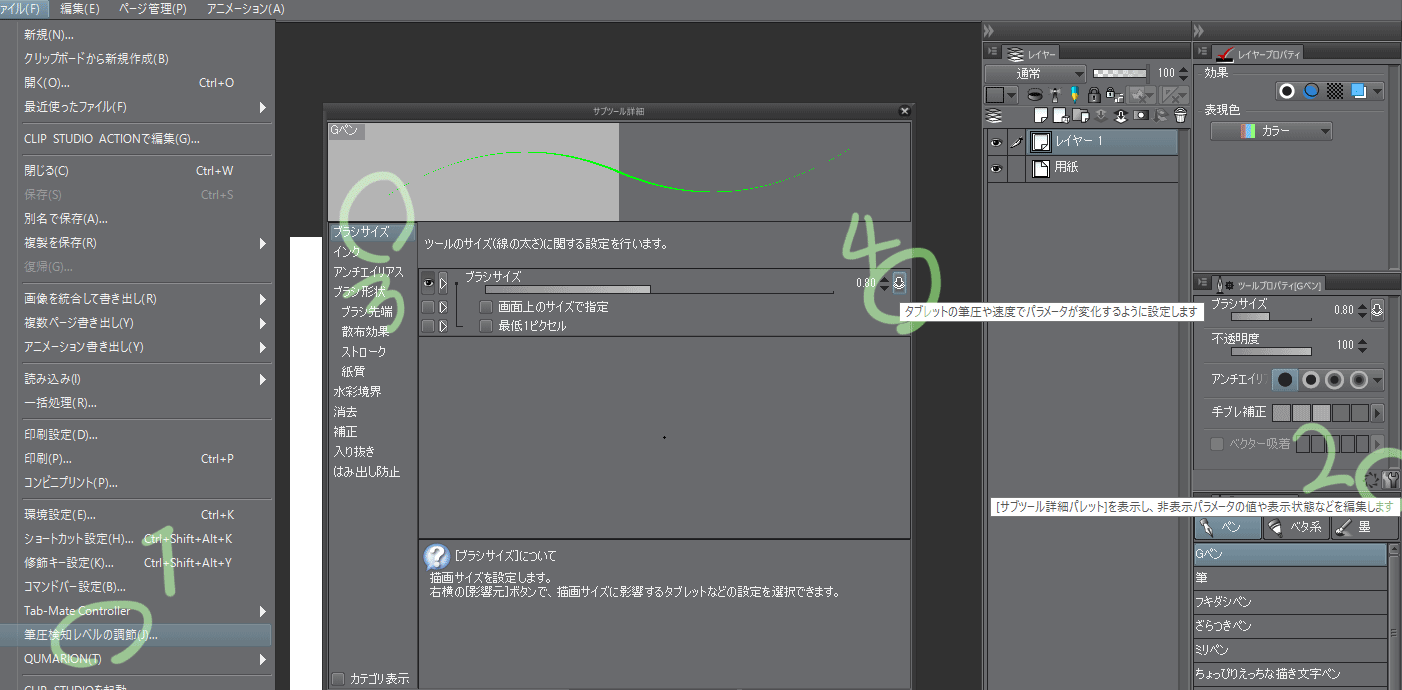Select the ミリペン sub tool

pyautogui.click(x=1291, y=650)
